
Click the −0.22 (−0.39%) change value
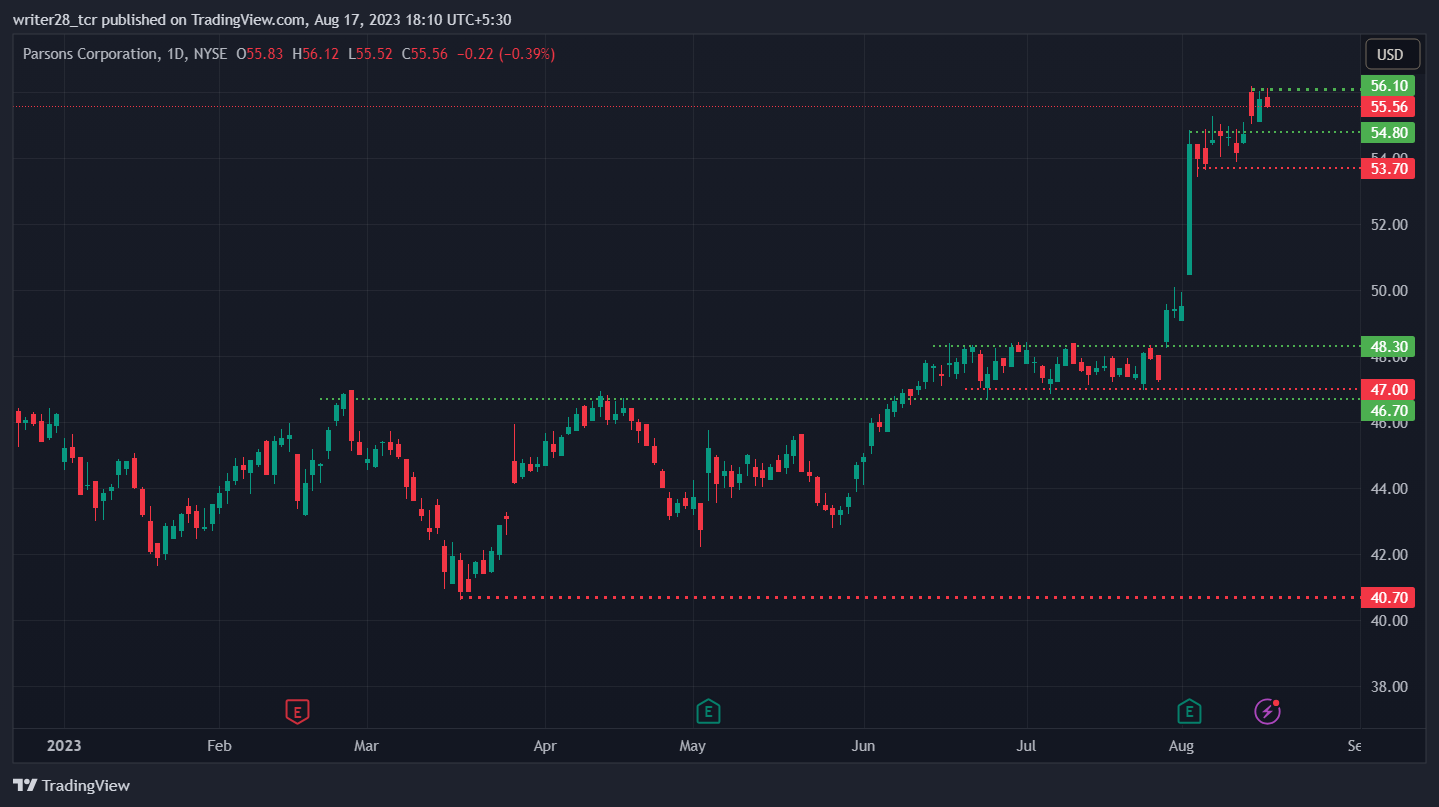[505, 54]
